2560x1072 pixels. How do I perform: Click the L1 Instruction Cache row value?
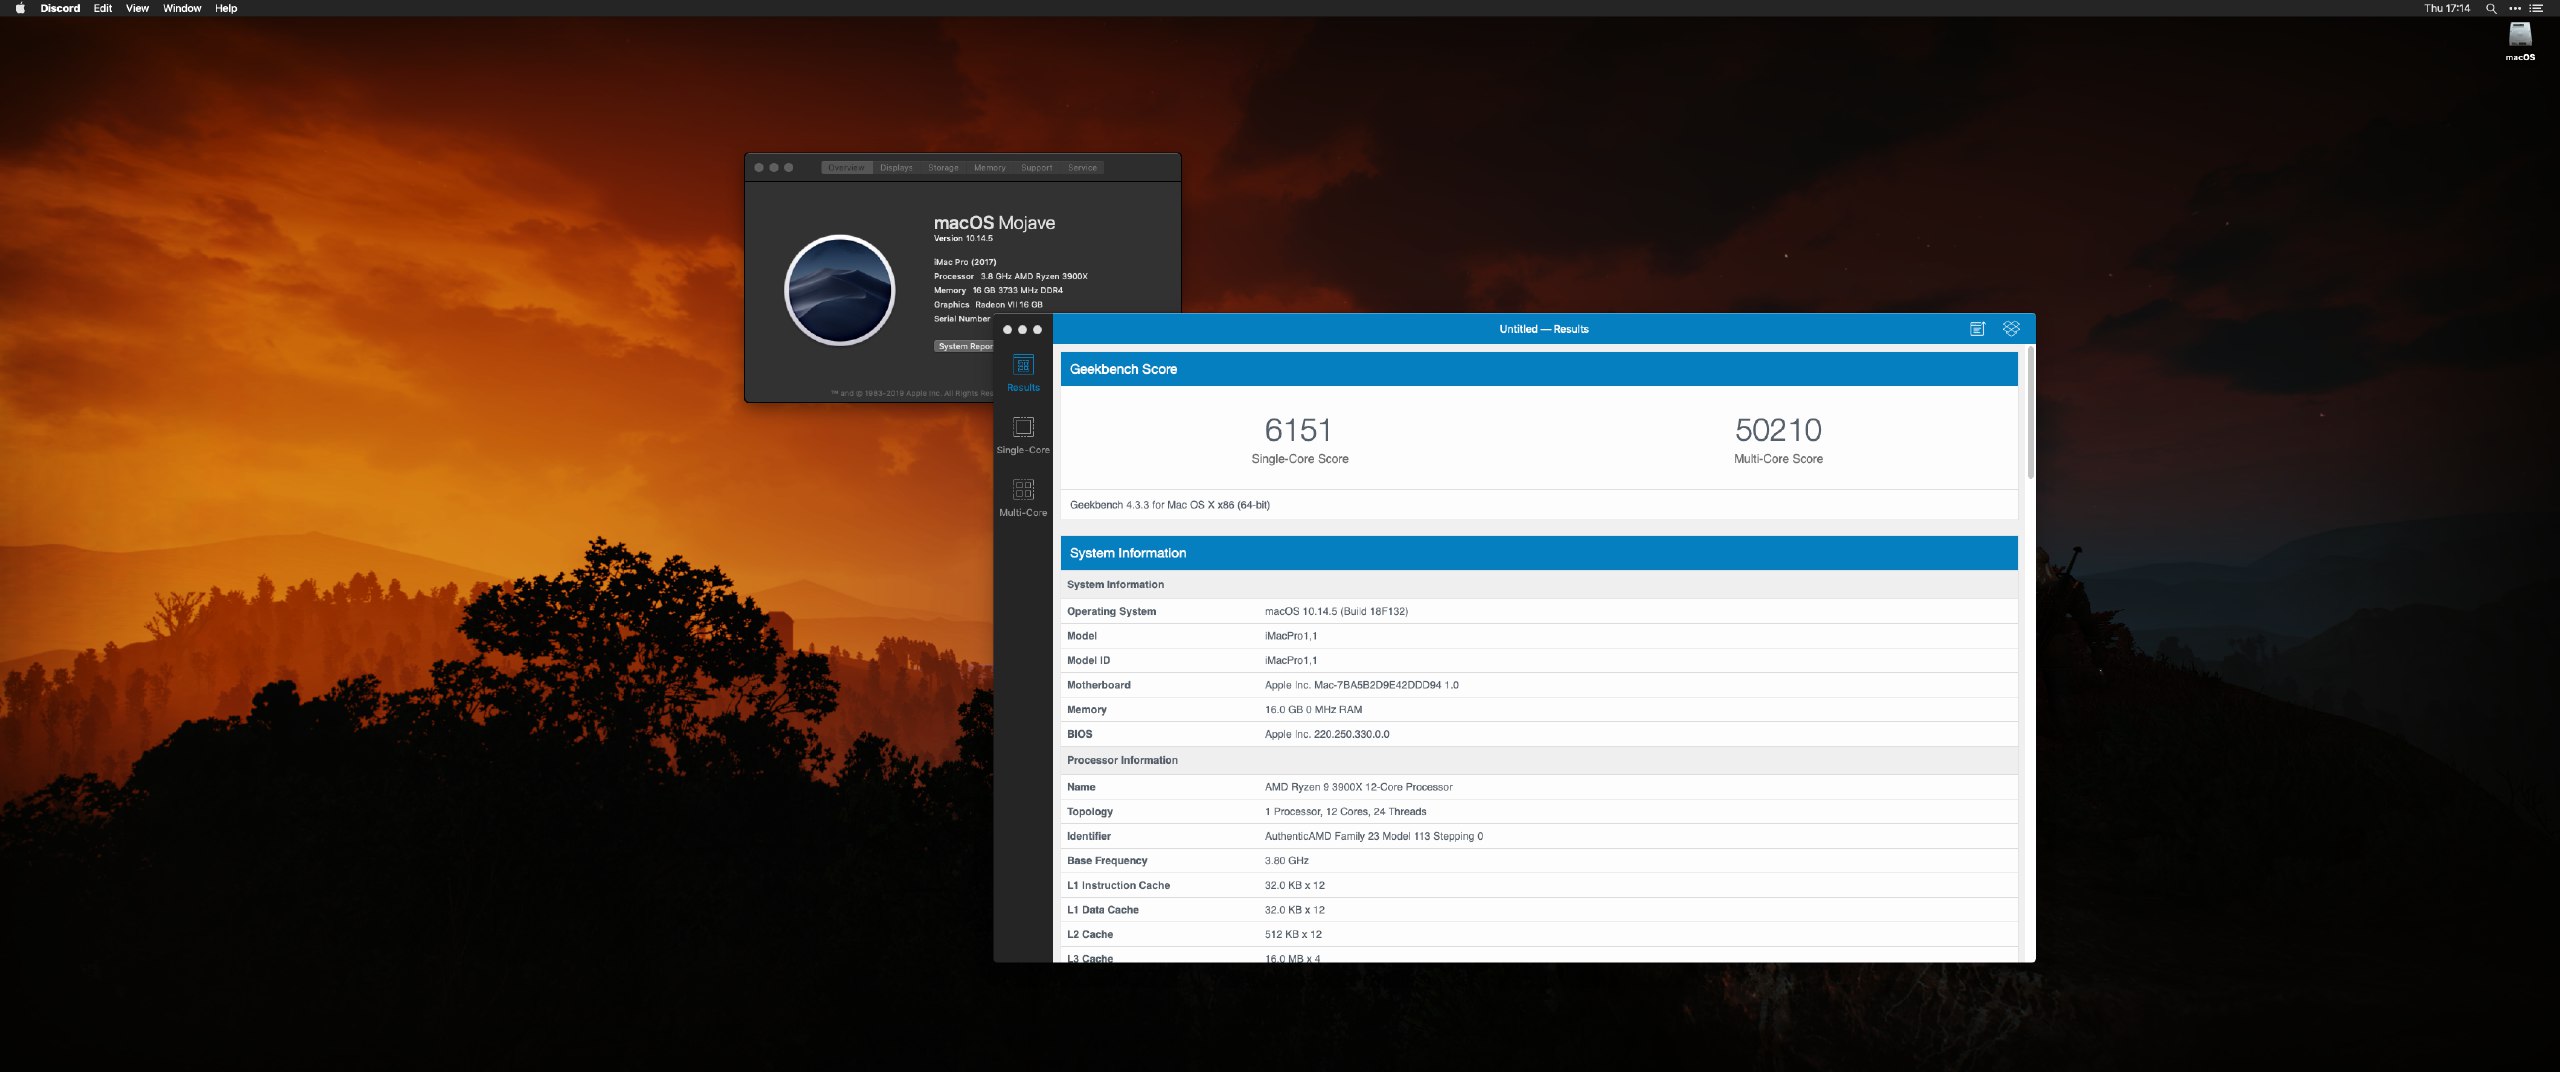[1294, 885]
